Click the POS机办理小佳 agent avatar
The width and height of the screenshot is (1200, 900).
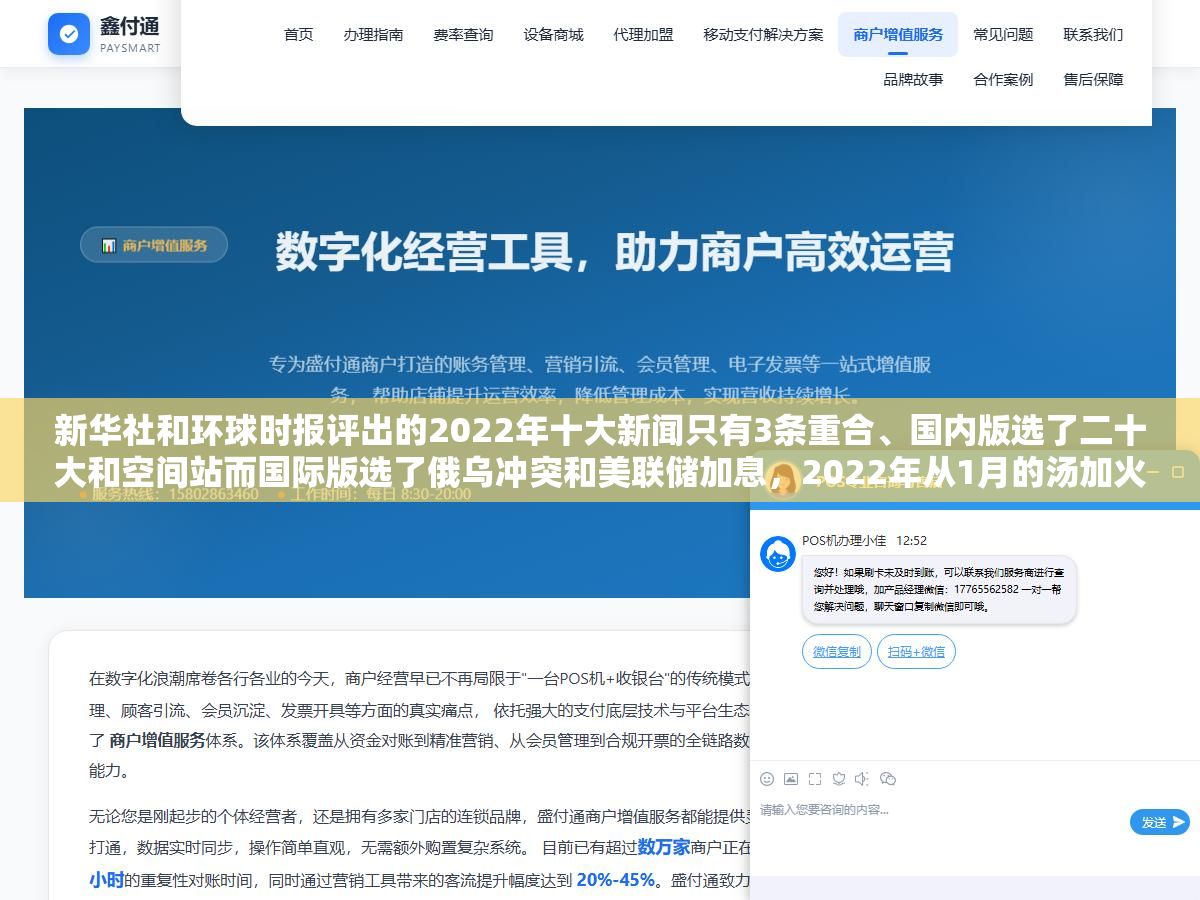point(778,554)
